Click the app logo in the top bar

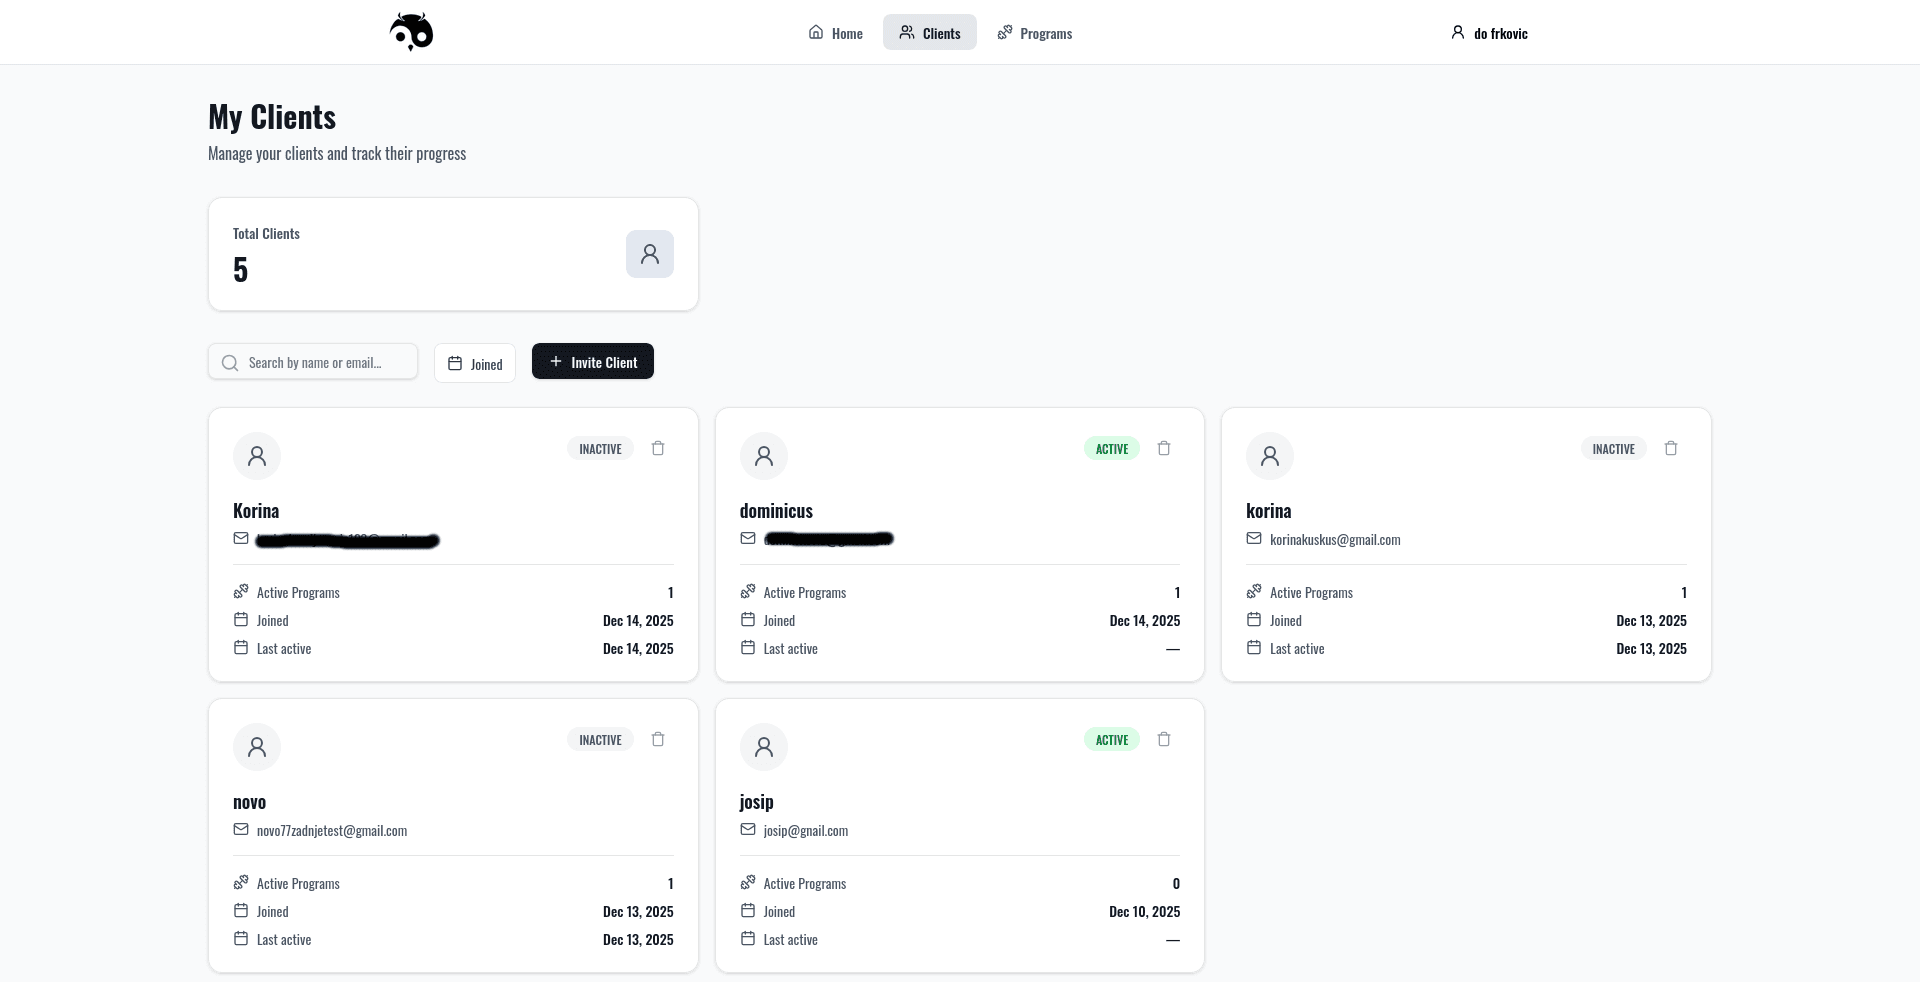(x=410, y=31)
